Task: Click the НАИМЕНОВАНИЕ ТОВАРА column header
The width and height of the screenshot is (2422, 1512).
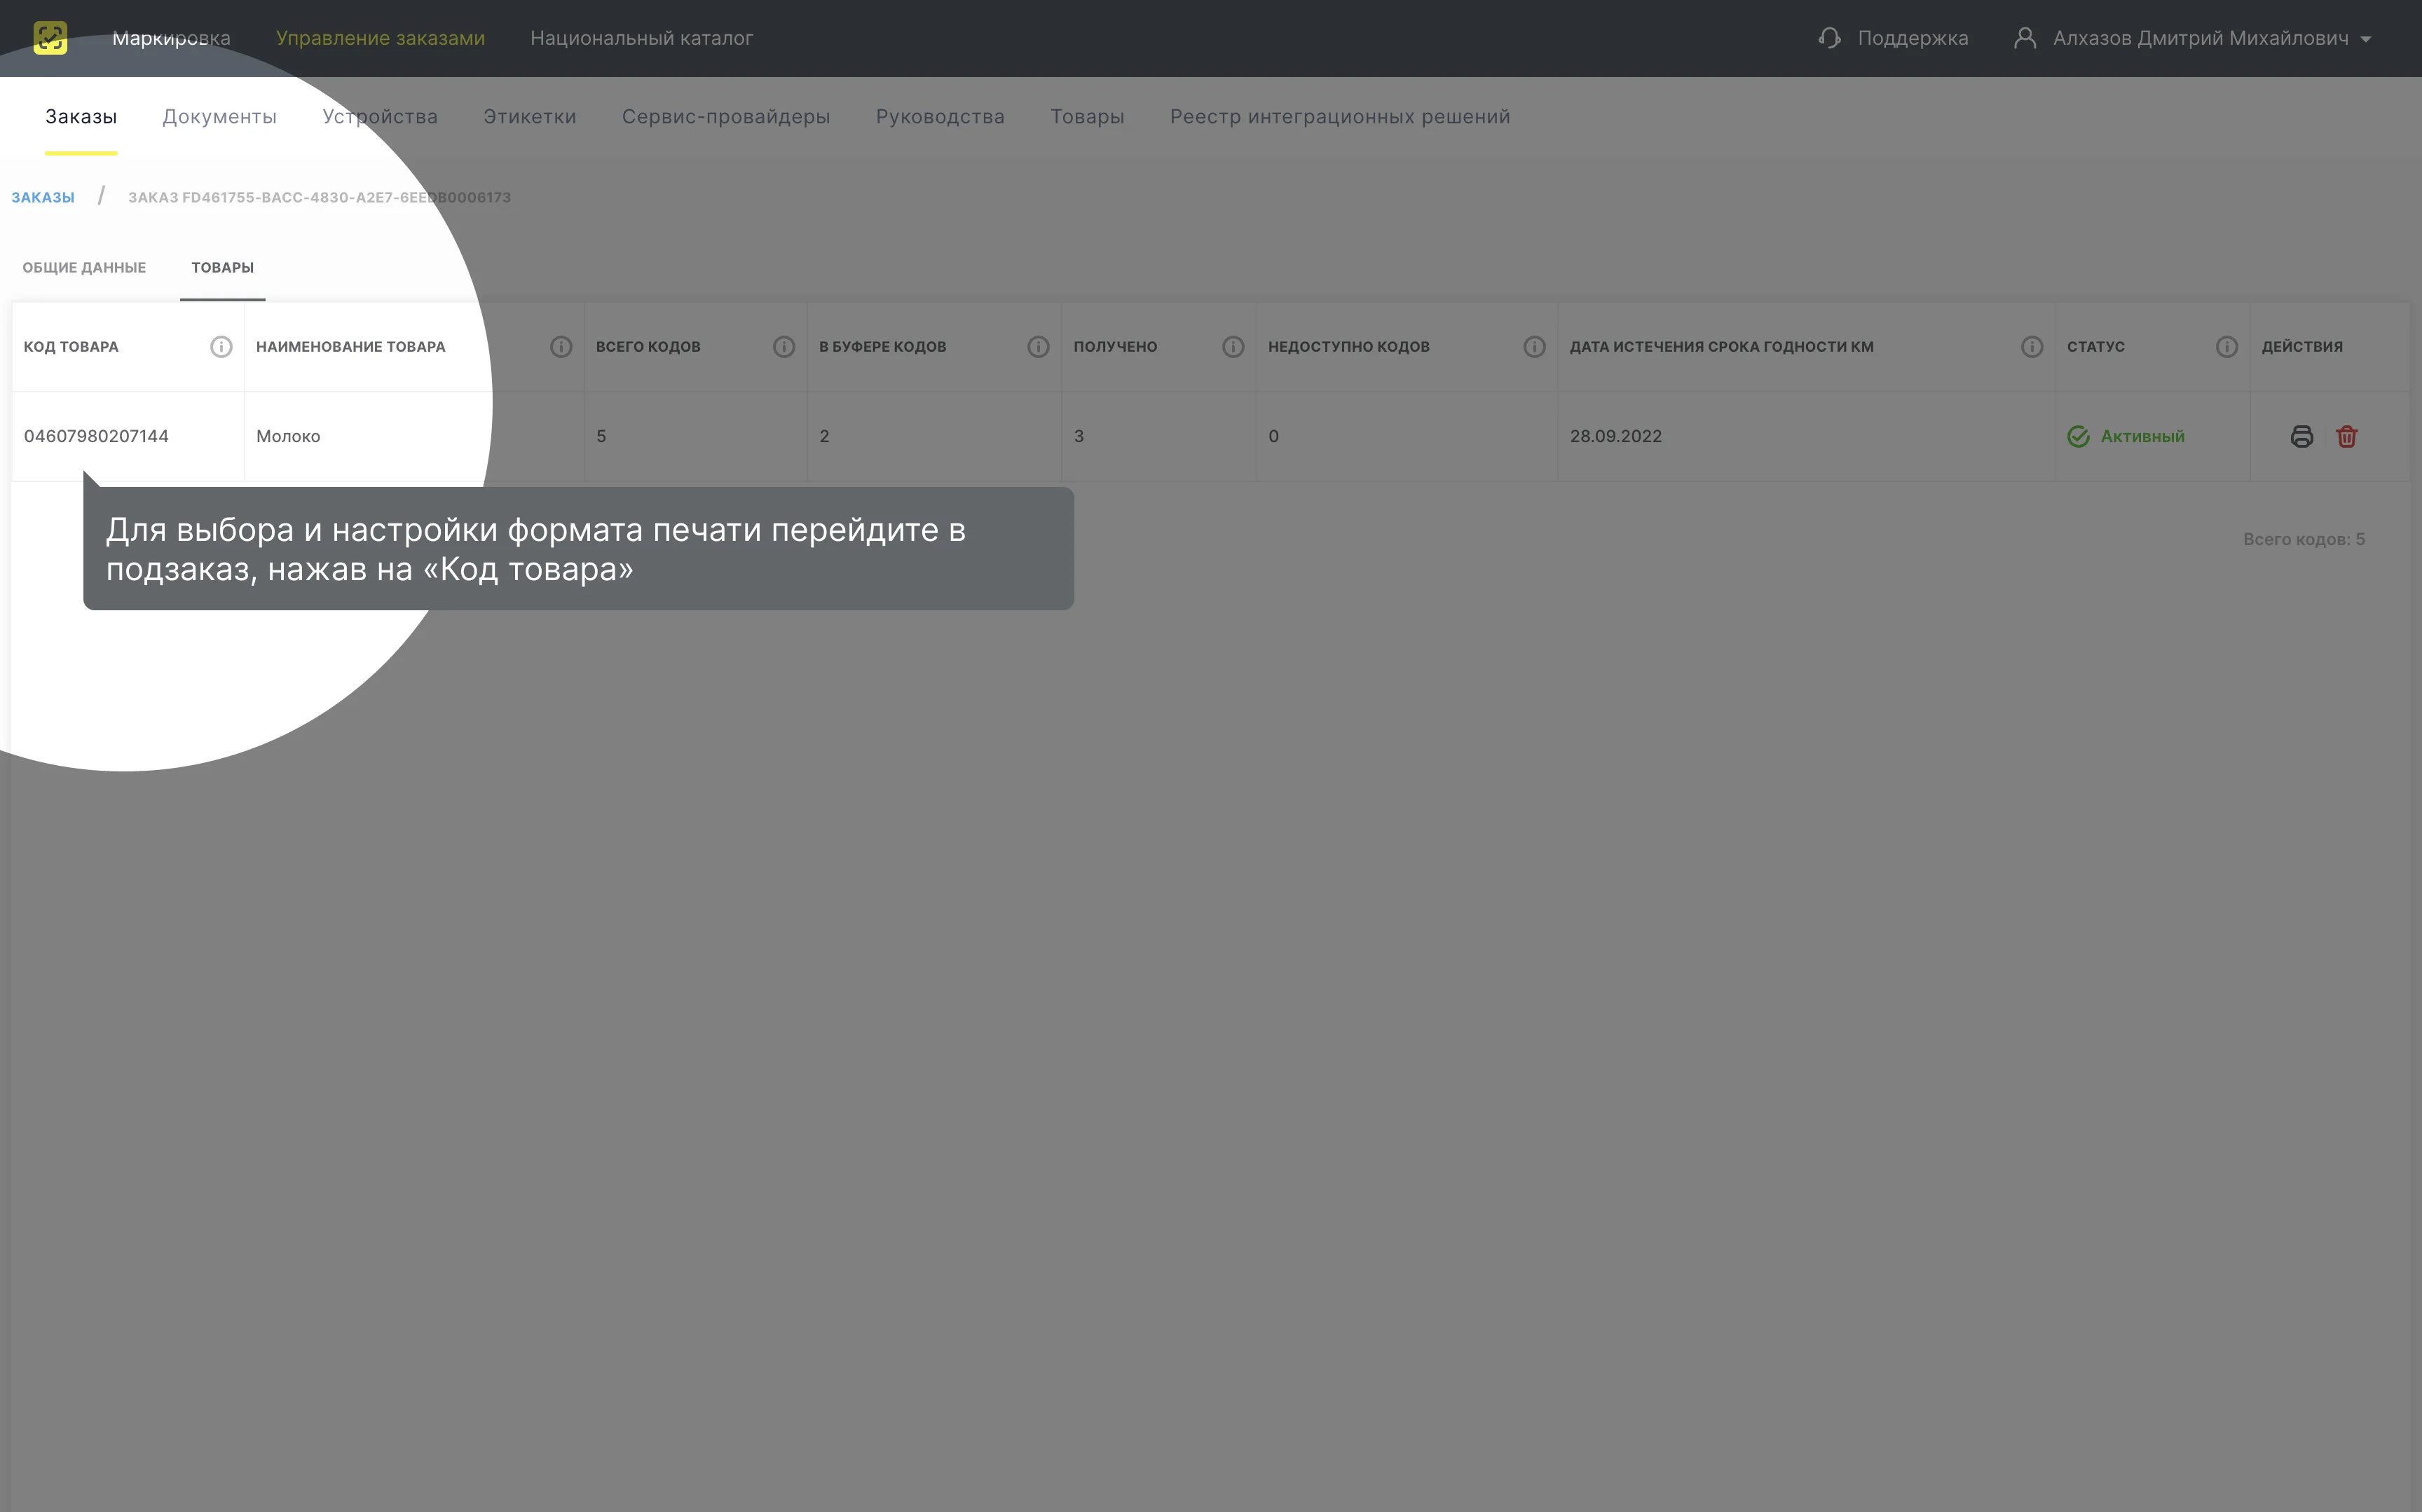Action: (x=351, y=347)
